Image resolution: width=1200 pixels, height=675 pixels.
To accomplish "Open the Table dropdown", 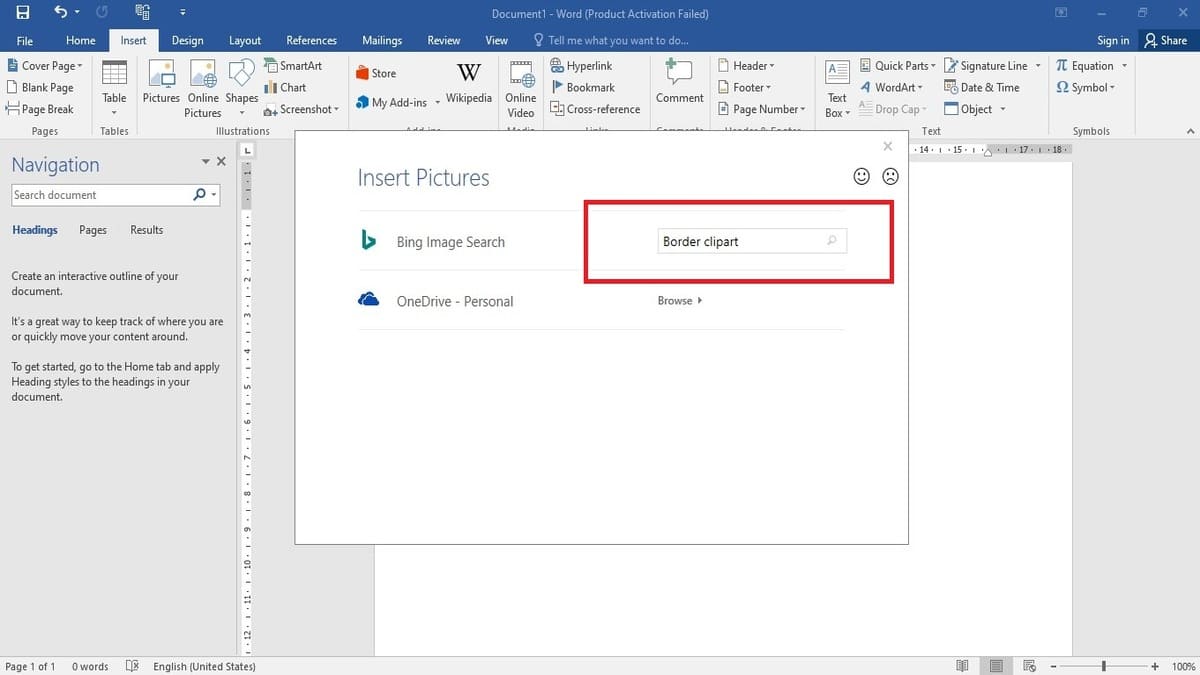I will pos(114,88).
